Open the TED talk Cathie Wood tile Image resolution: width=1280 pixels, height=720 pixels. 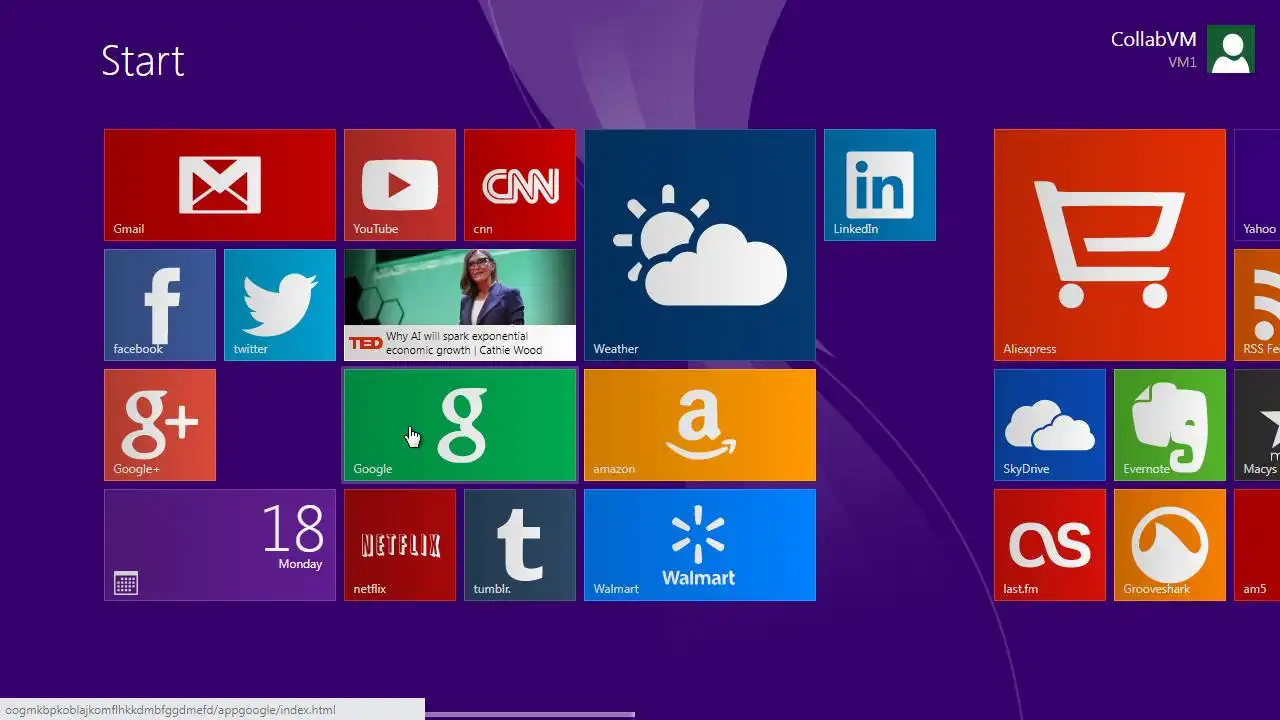tap(460, 305)
